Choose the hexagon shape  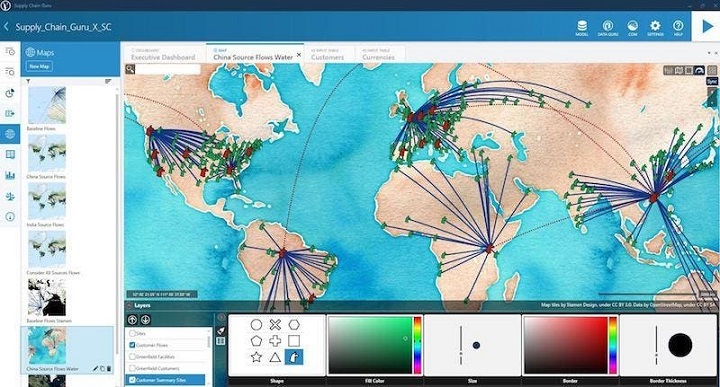pyautogui.click(x=294, y=325)
